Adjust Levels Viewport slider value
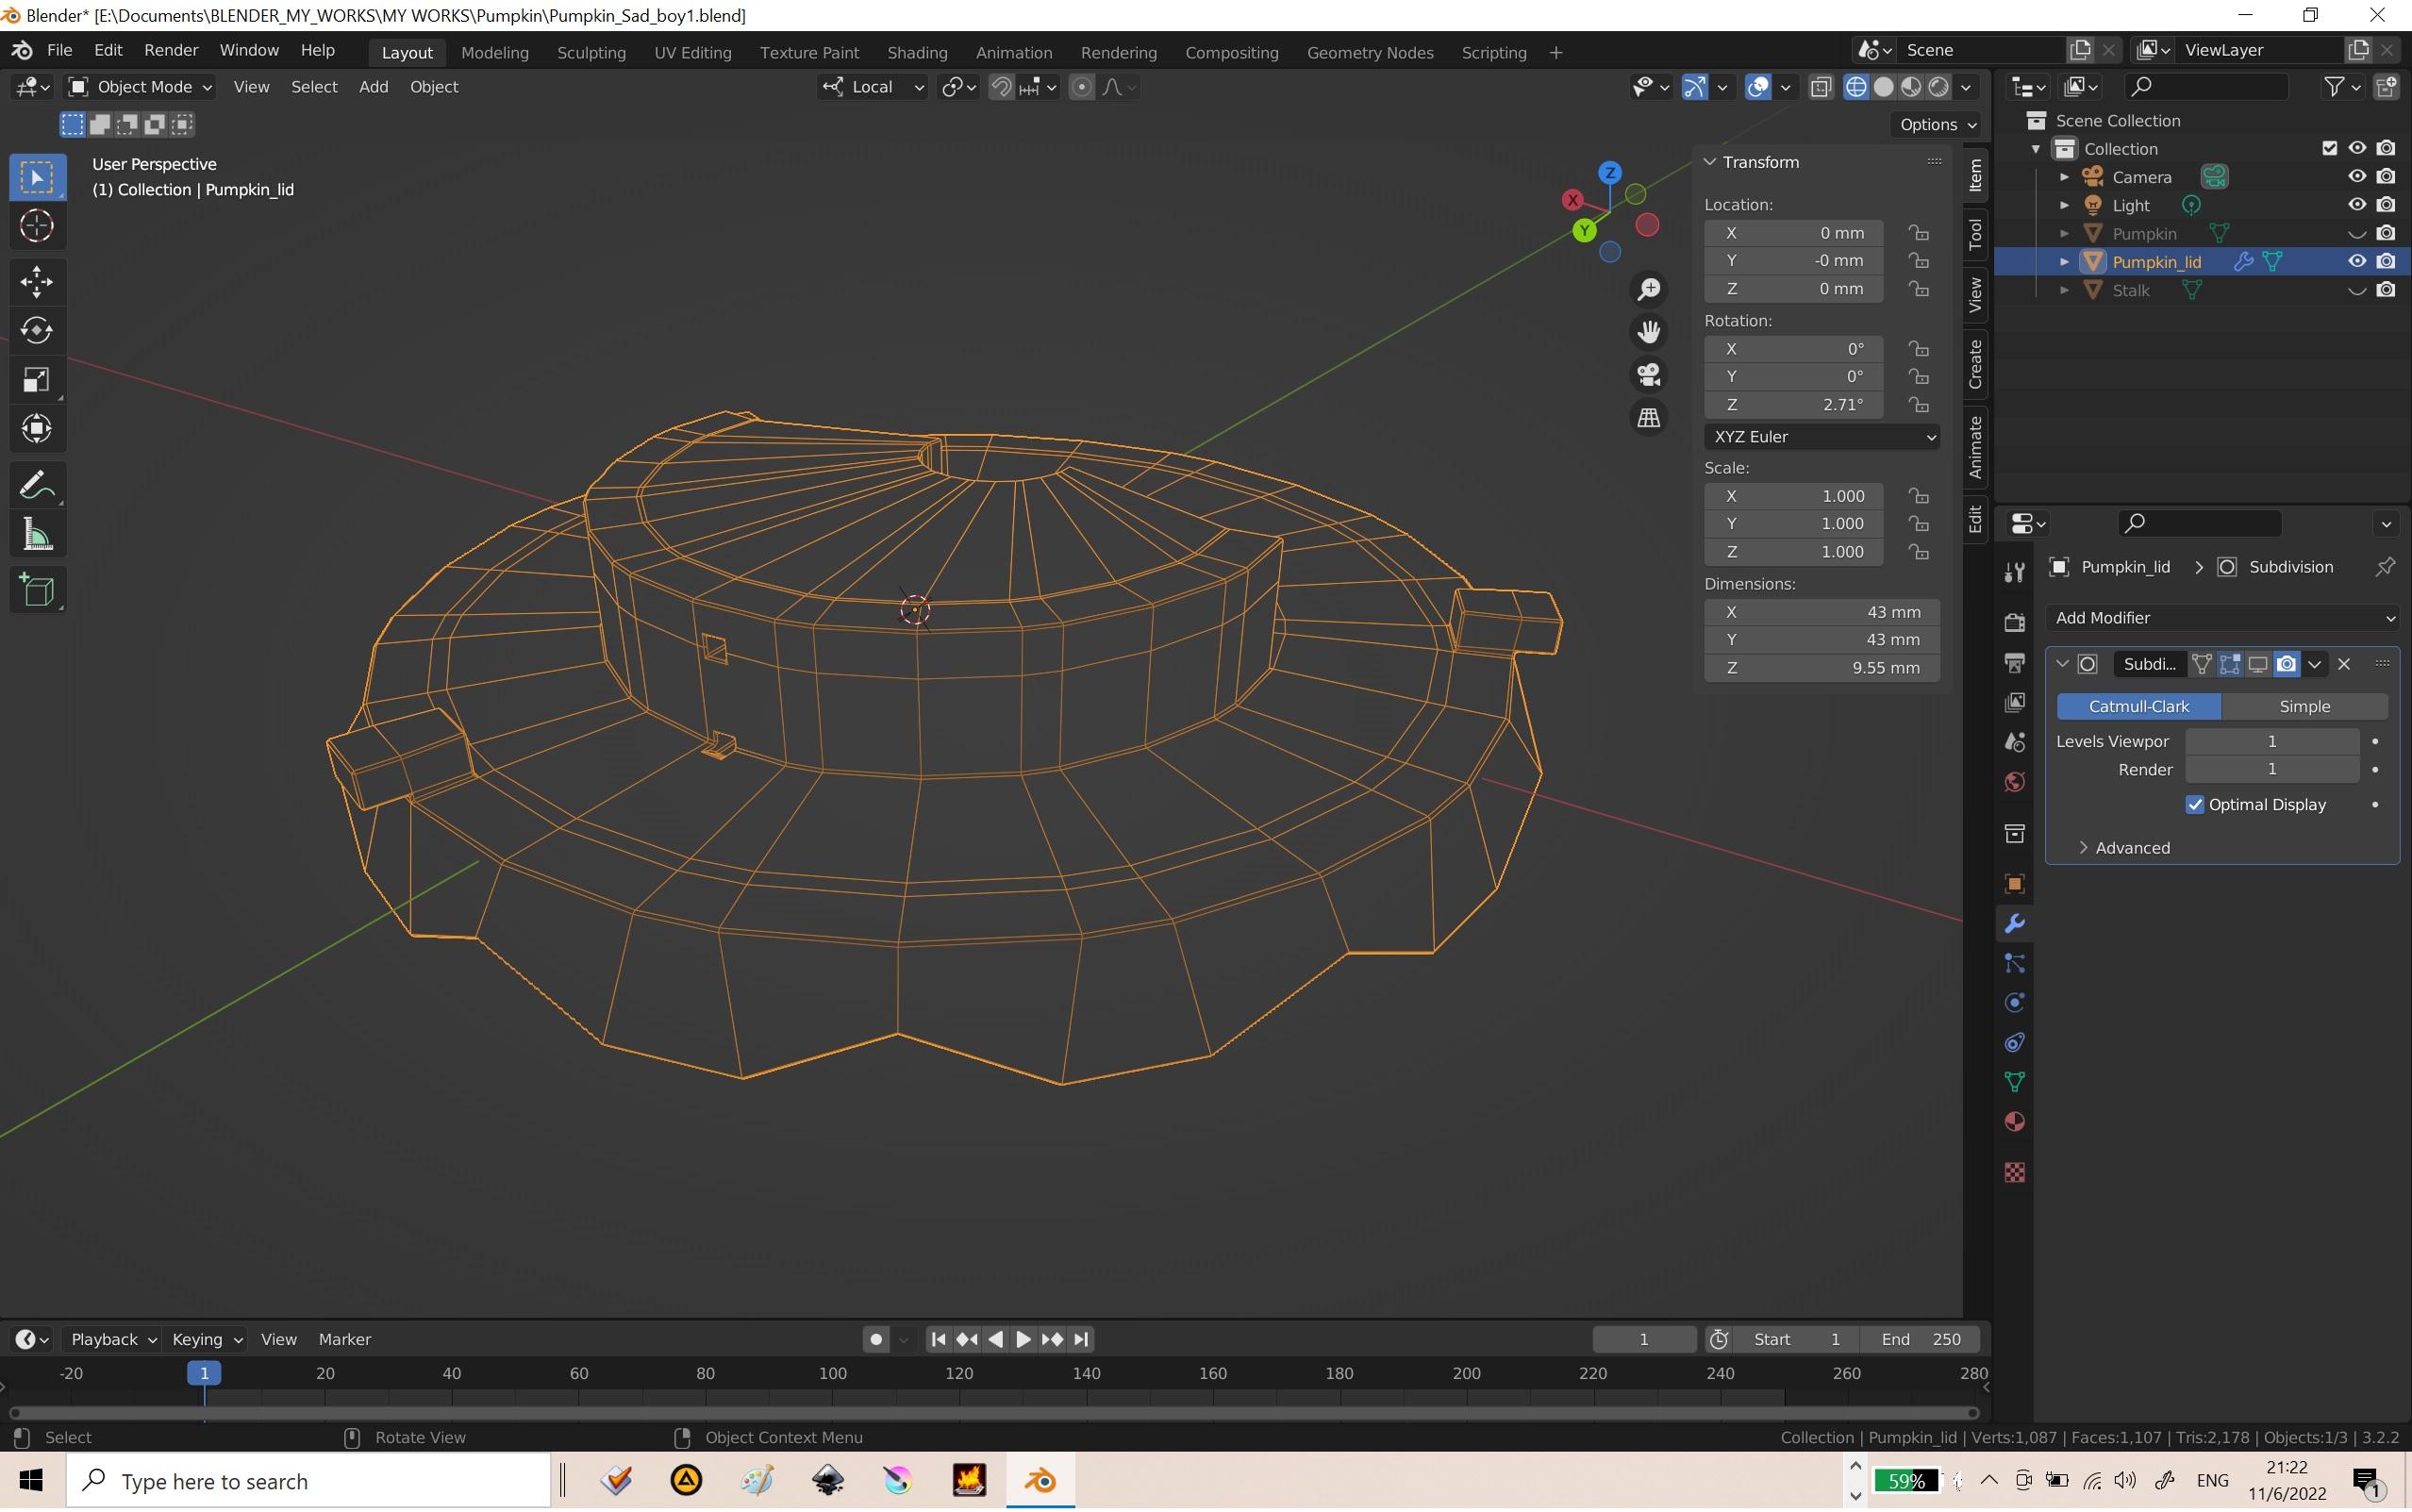This screenshot has height=1512, width=2412. tap(2271, 740)
